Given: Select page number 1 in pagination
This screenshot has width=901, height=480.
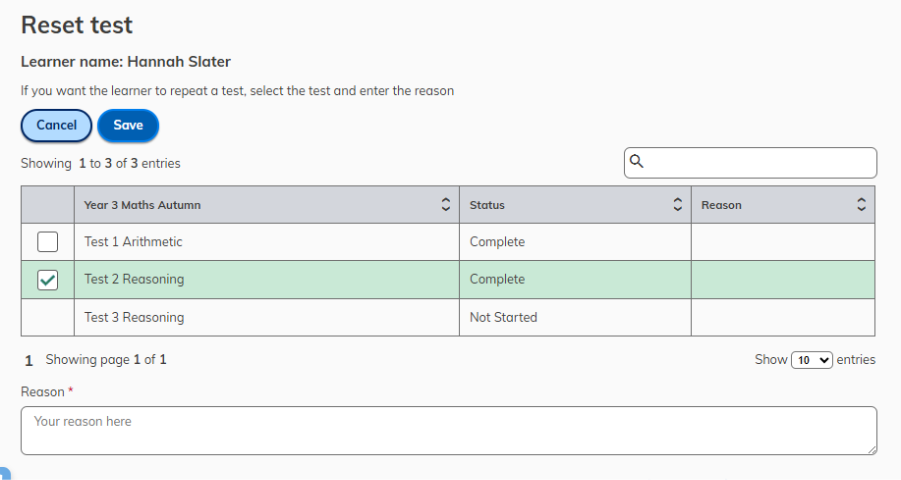Looking at the screenshot, I should coord(29,361).
